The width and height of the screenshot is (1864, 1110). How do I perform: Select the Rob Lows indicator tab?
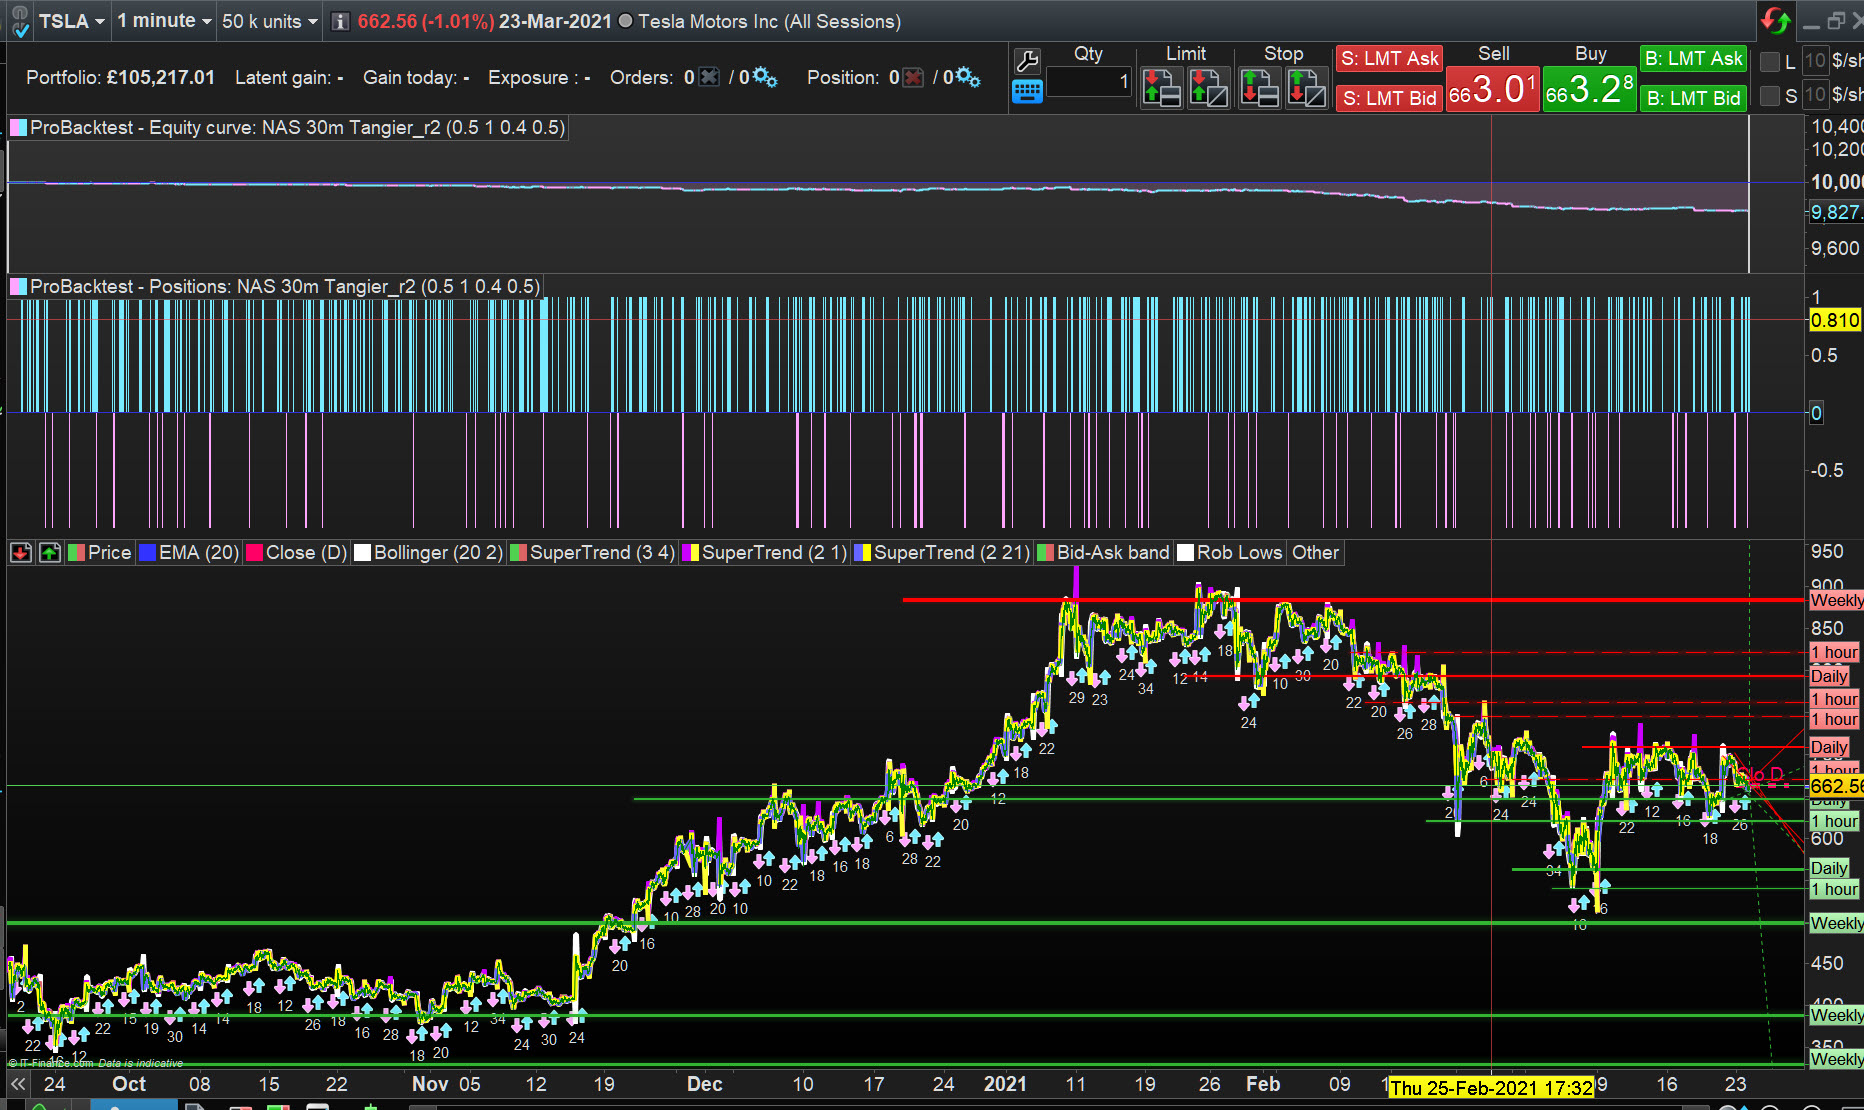click(1238, 552)
